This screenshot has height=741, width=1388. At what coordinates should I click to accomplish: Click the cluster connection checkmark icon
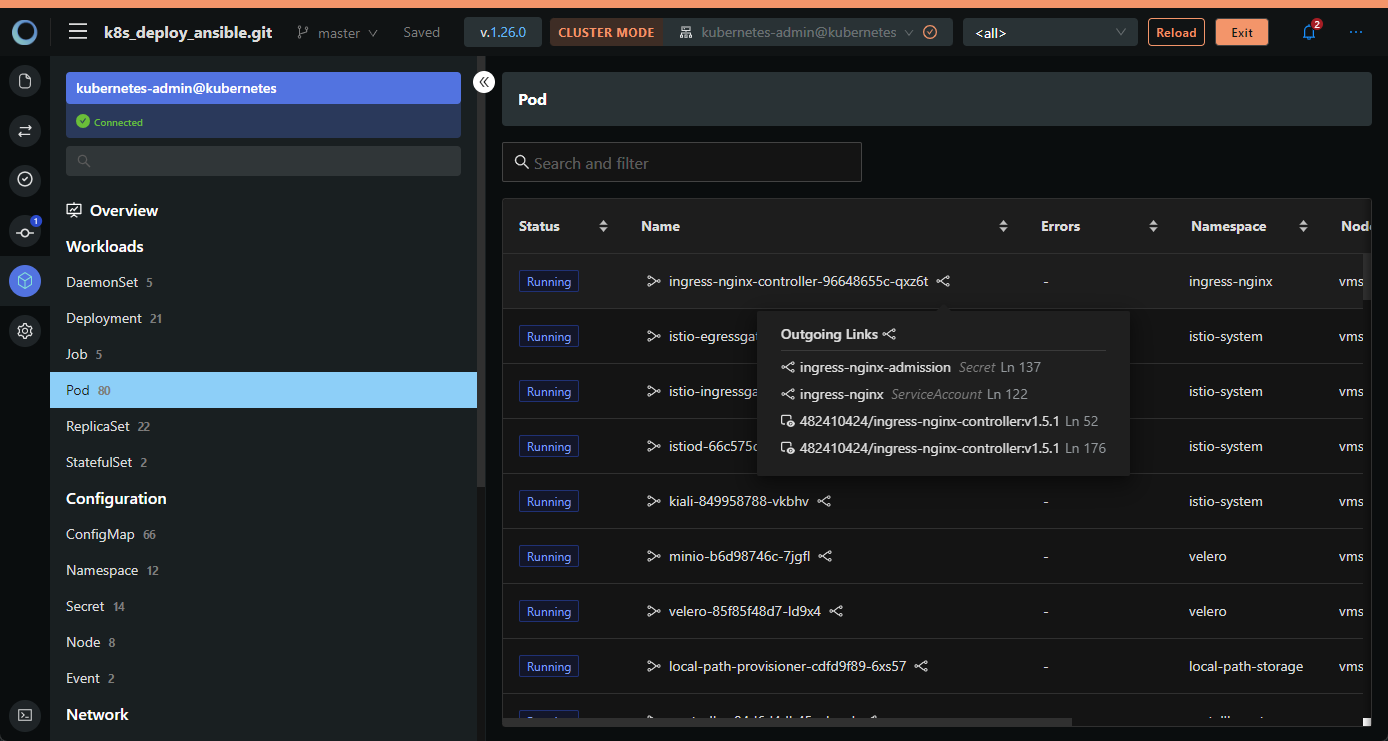(x=930, y=32)
